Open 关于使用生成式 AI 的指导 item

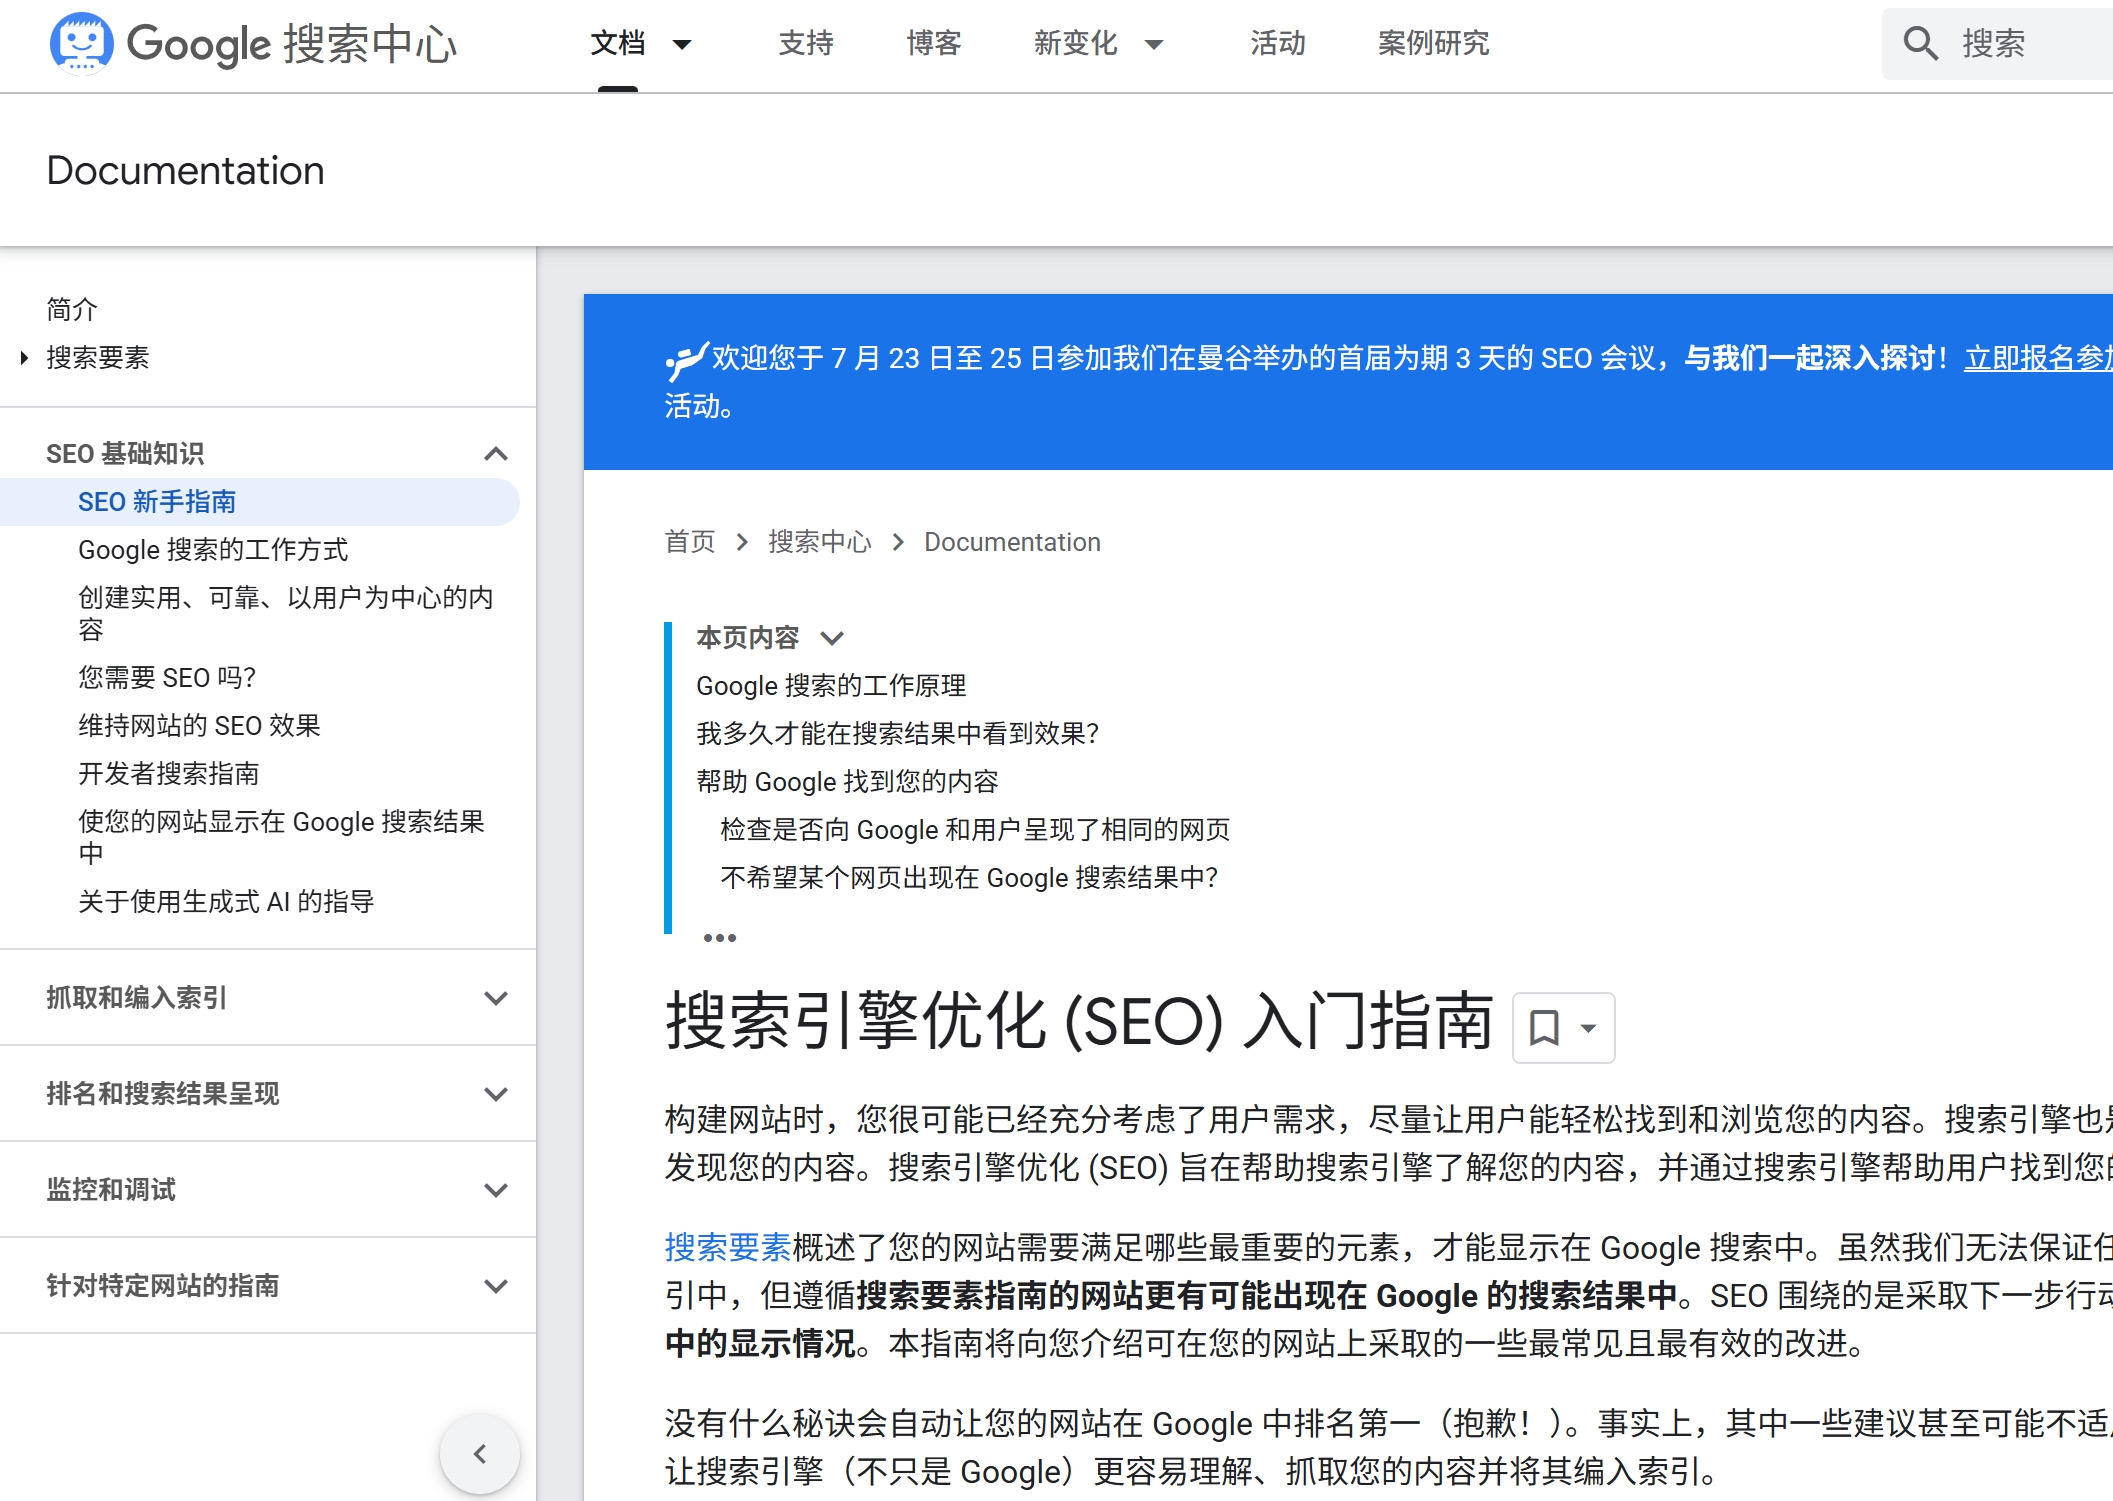226,902
